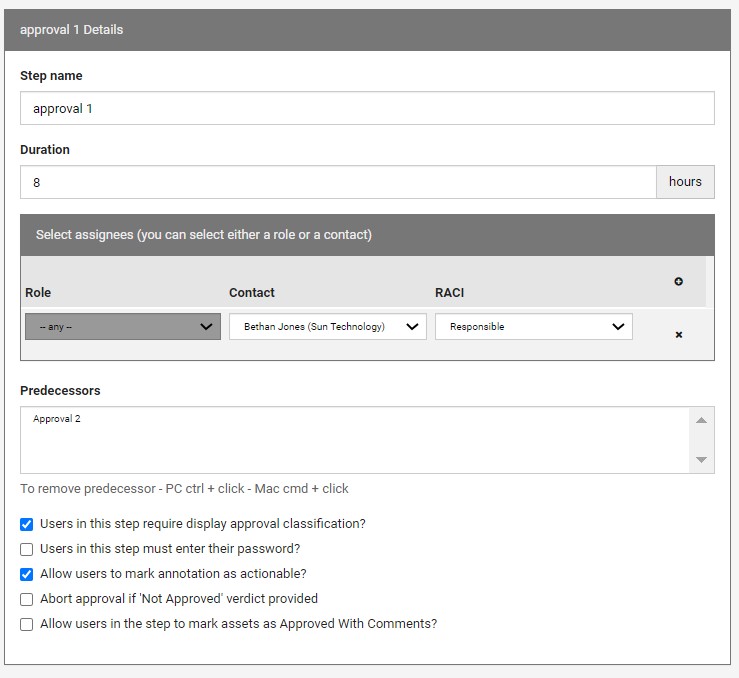Open Contact dropdown showing Bethan Jones

point(327,327)
